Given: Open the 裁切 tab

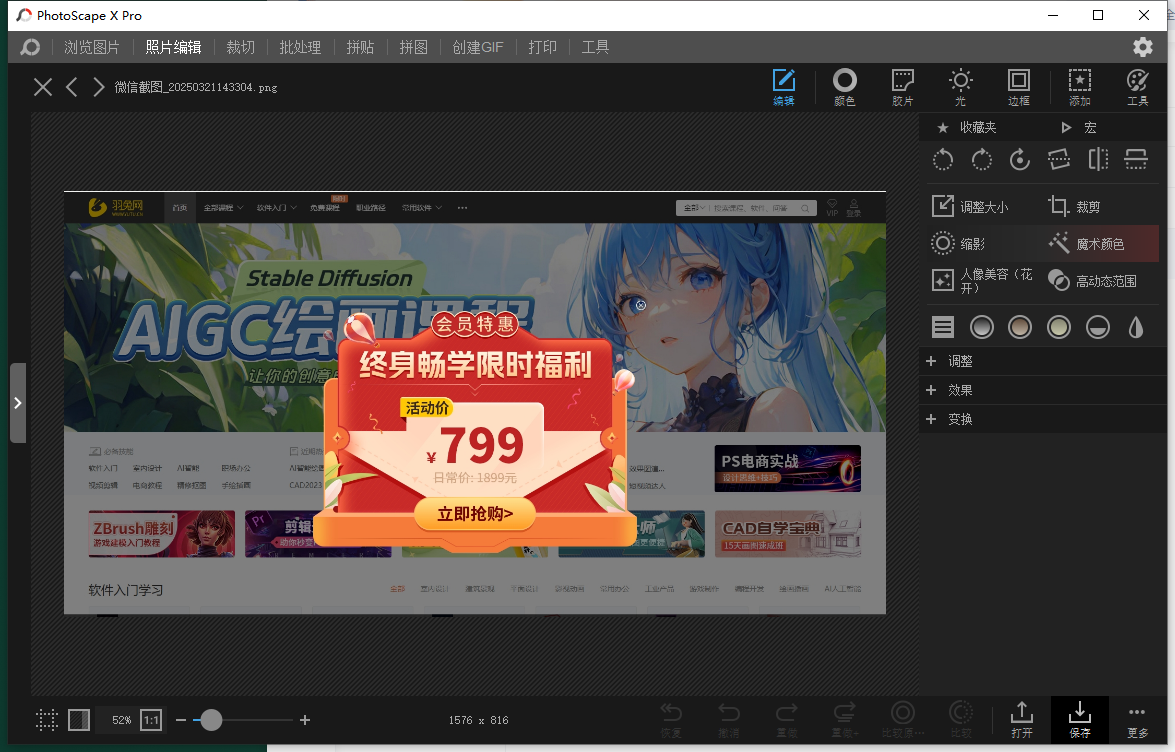Looking at the screenshot, I should [x=241, y=47].
